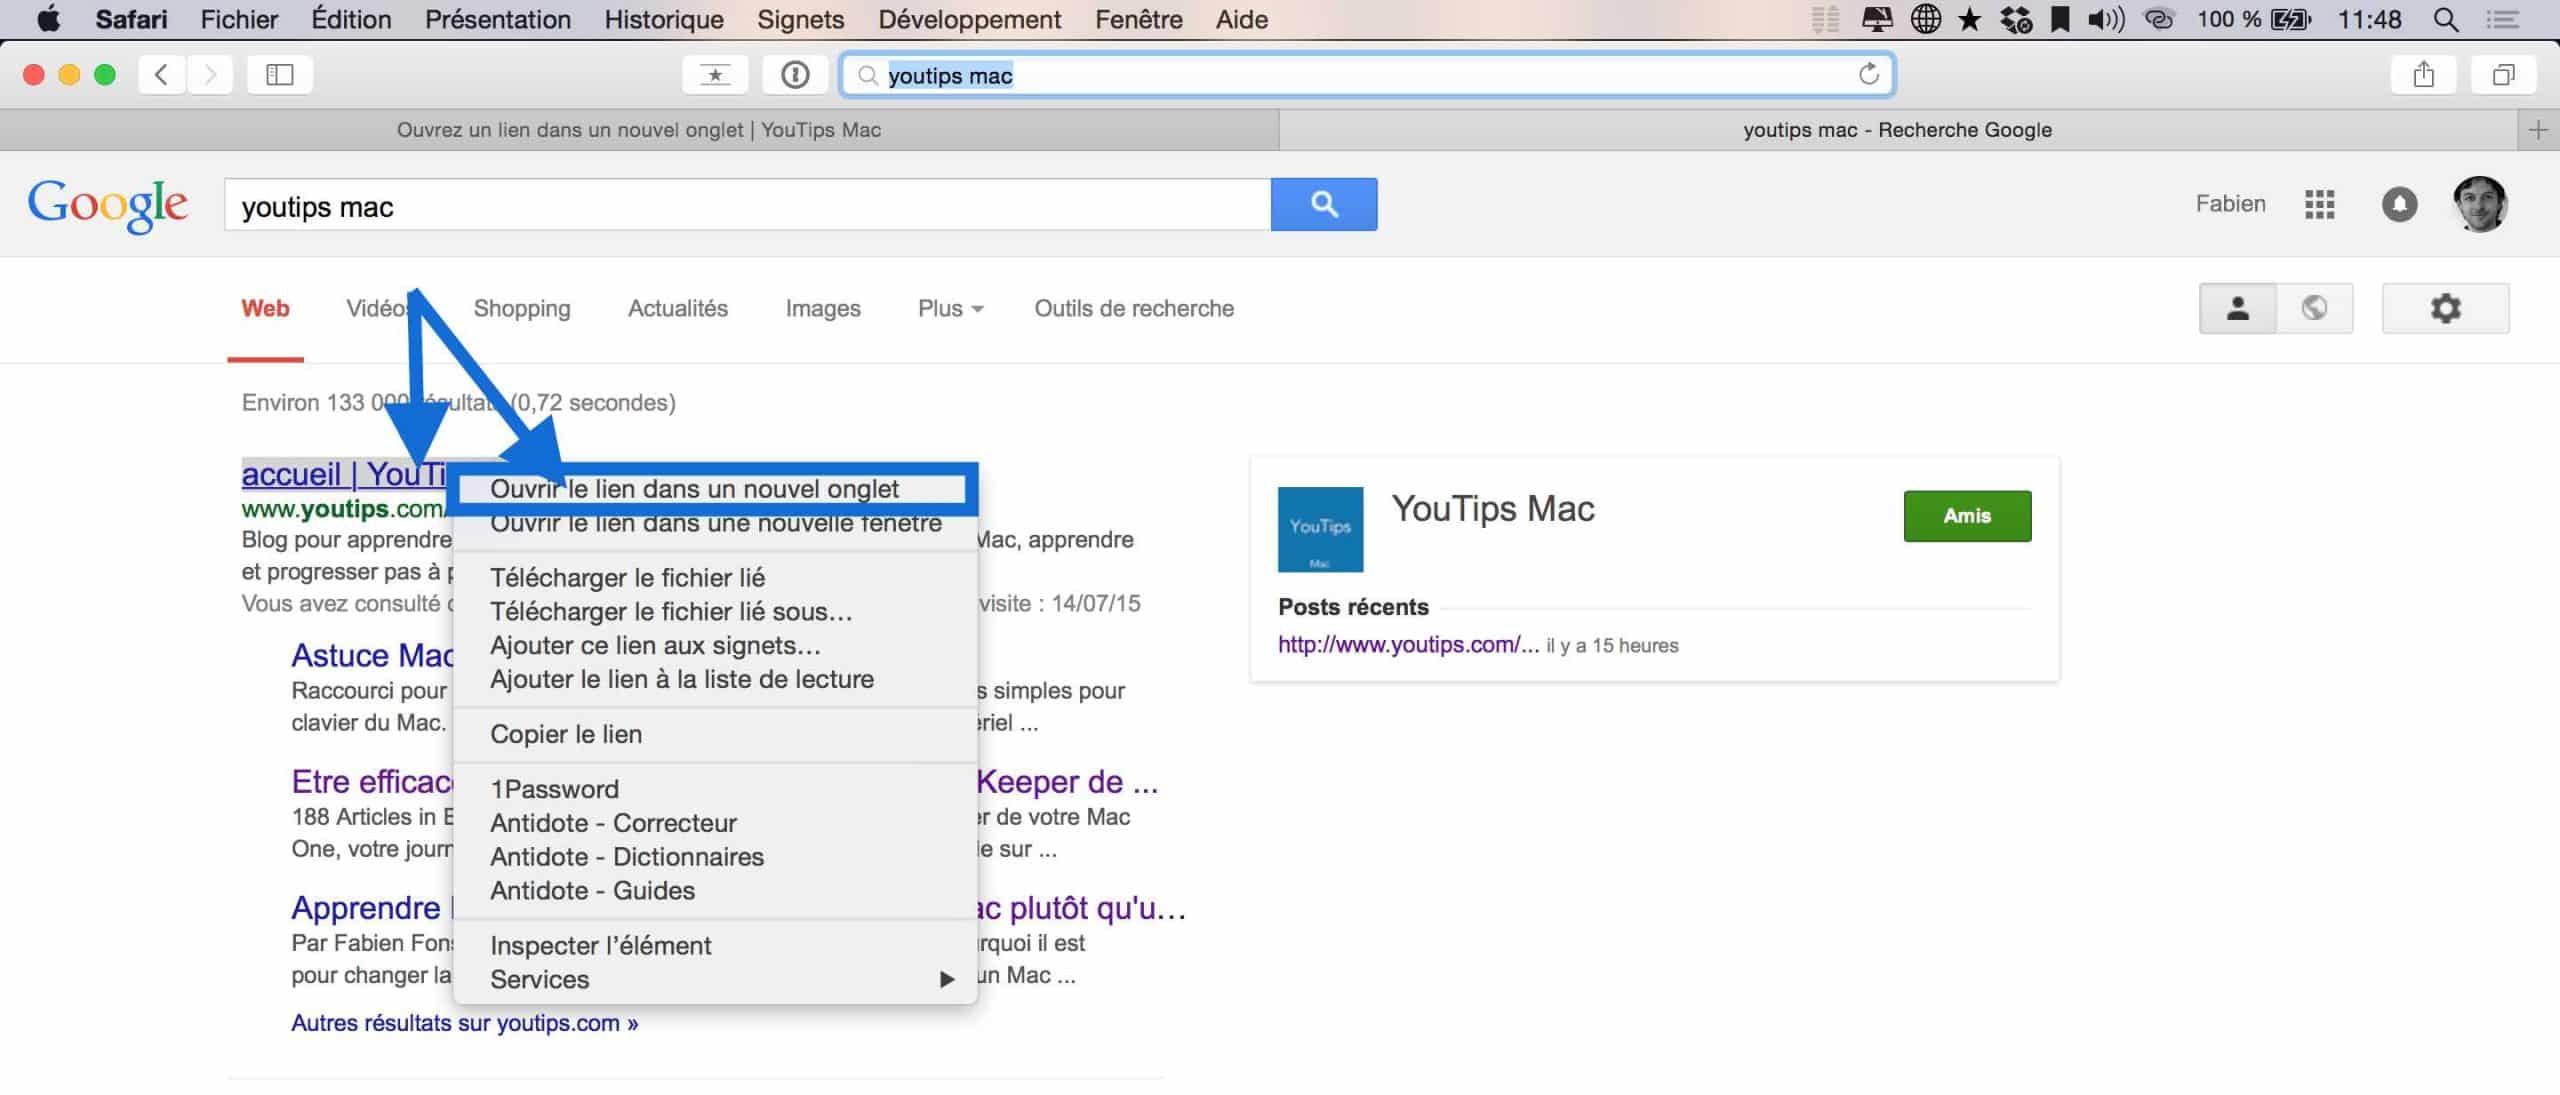The image size is (2560, 1095).
Task: Choose 'Antidote - Guides'
Action: click(x=715, y=891)
